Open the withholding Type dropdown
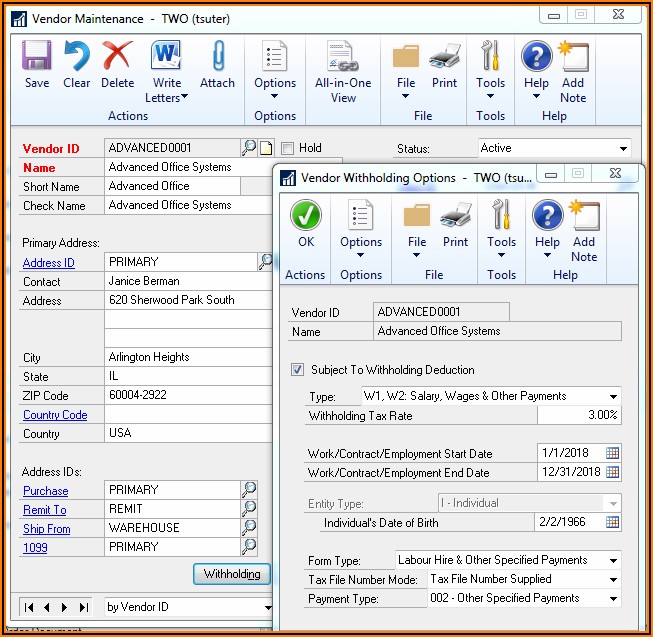Viewport: 653px width, 637px height. (x=612, y=396)
